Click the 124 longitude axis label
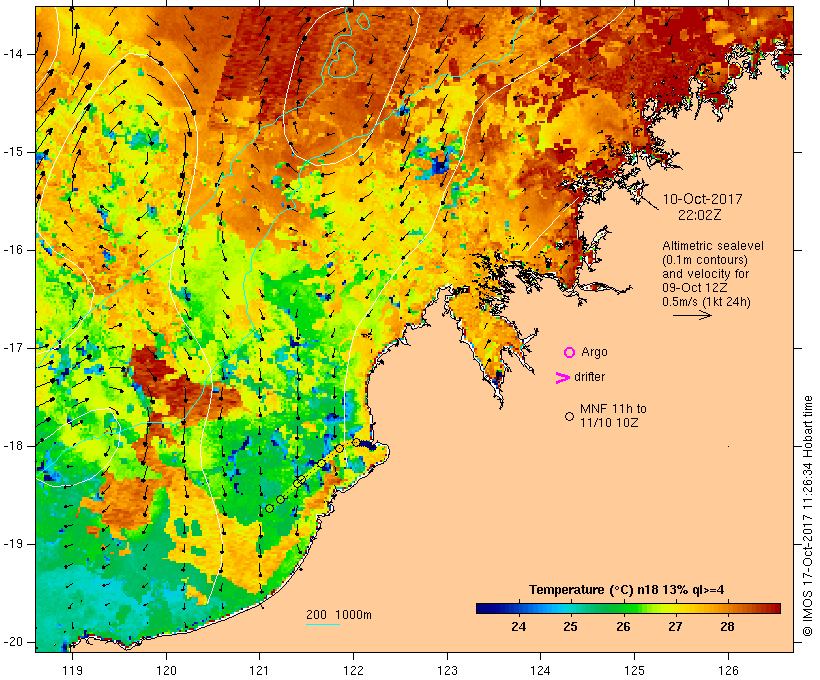The width and height of the screenshot is (820, 680). tap(541, 670)
